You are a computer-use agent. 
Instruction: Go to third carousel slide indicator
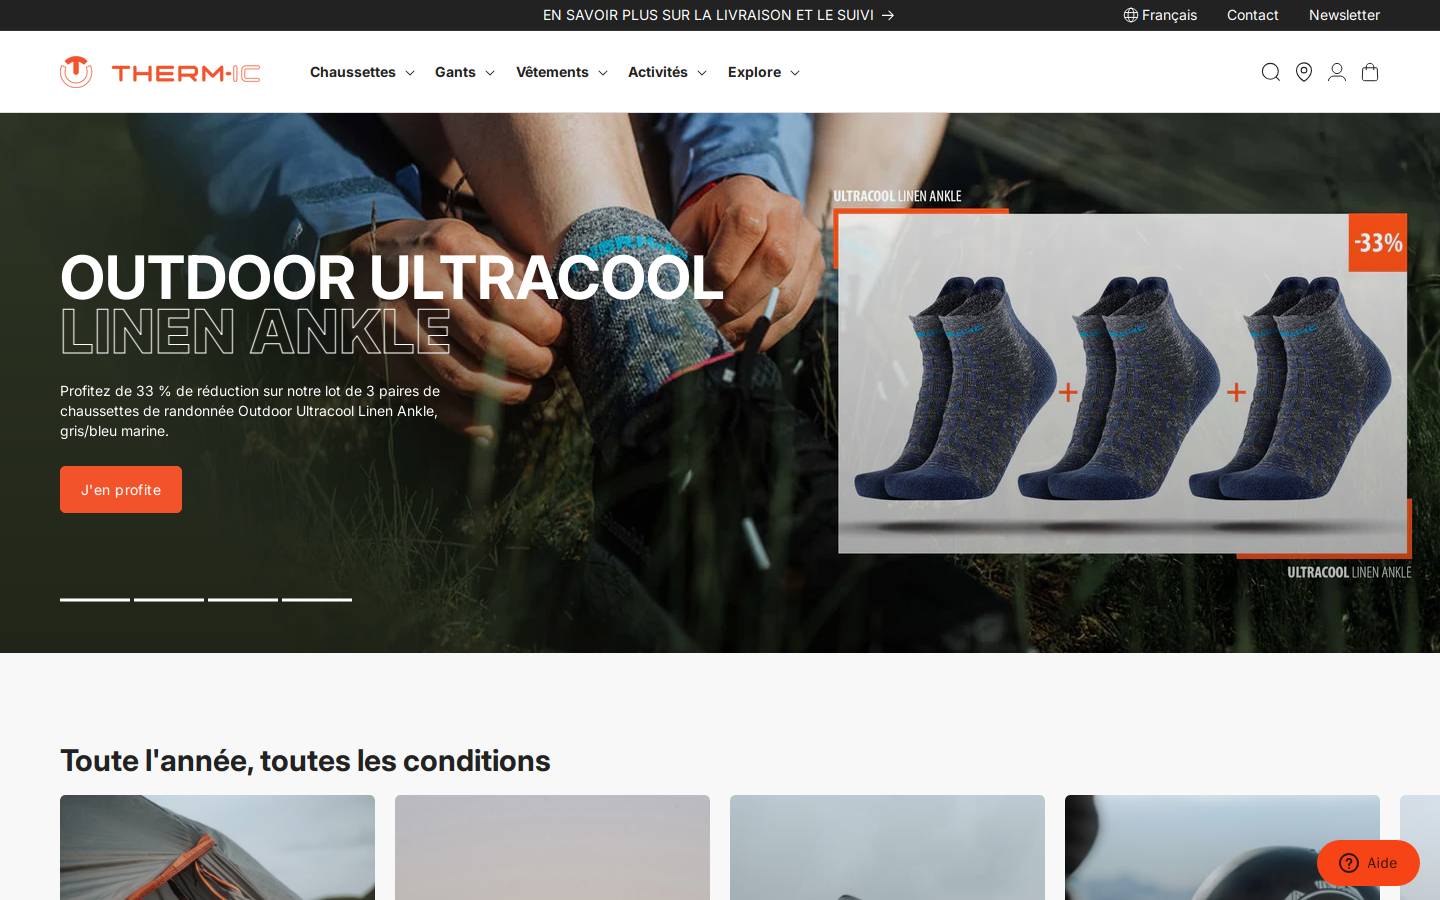coord(243,599)
